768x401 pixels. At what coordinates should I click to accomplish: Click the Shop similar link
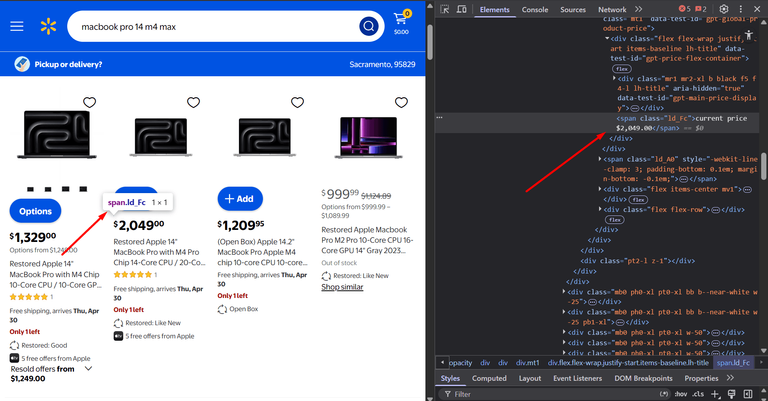(342, 287)
